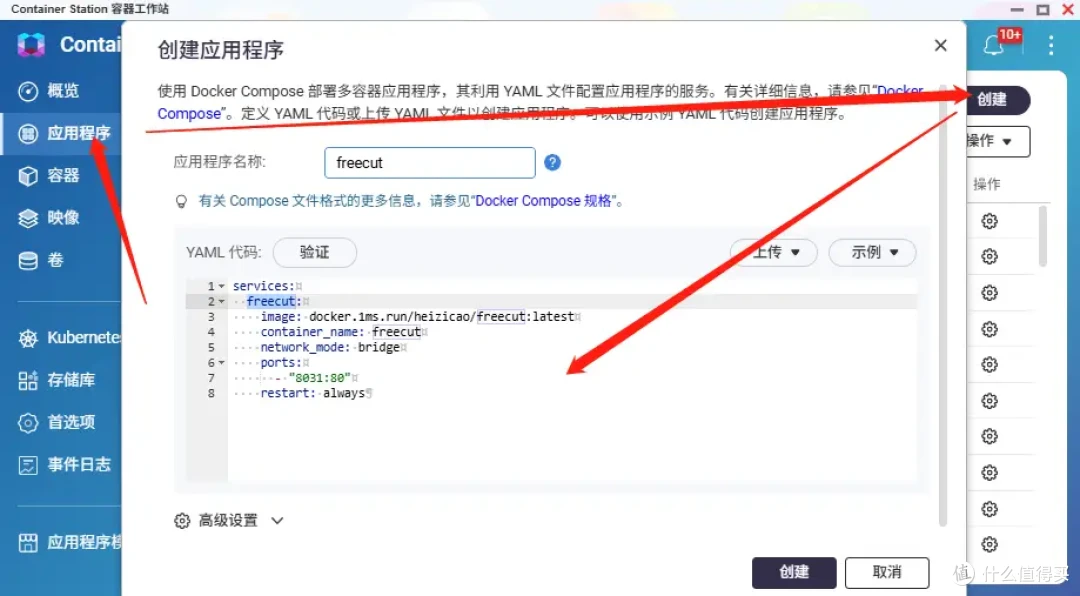1080x596 pixels.
Task: Click the background Create (创建) button at top right
Action: coord(998,100)
